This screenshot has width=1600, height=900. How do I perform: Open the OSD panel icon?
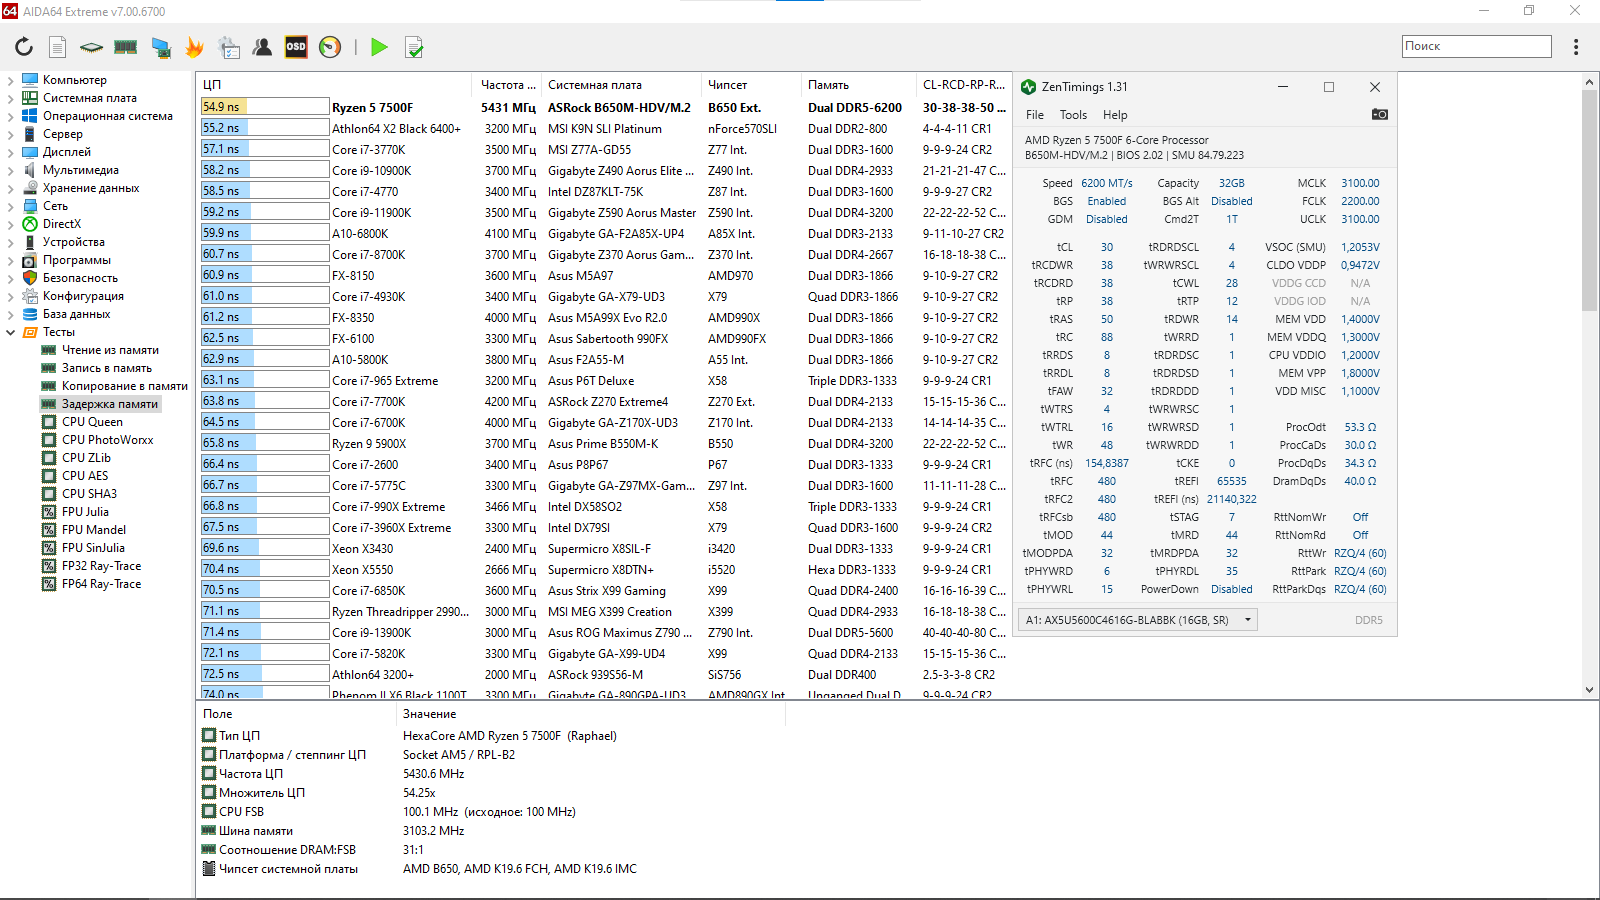(x=296, y=47)
